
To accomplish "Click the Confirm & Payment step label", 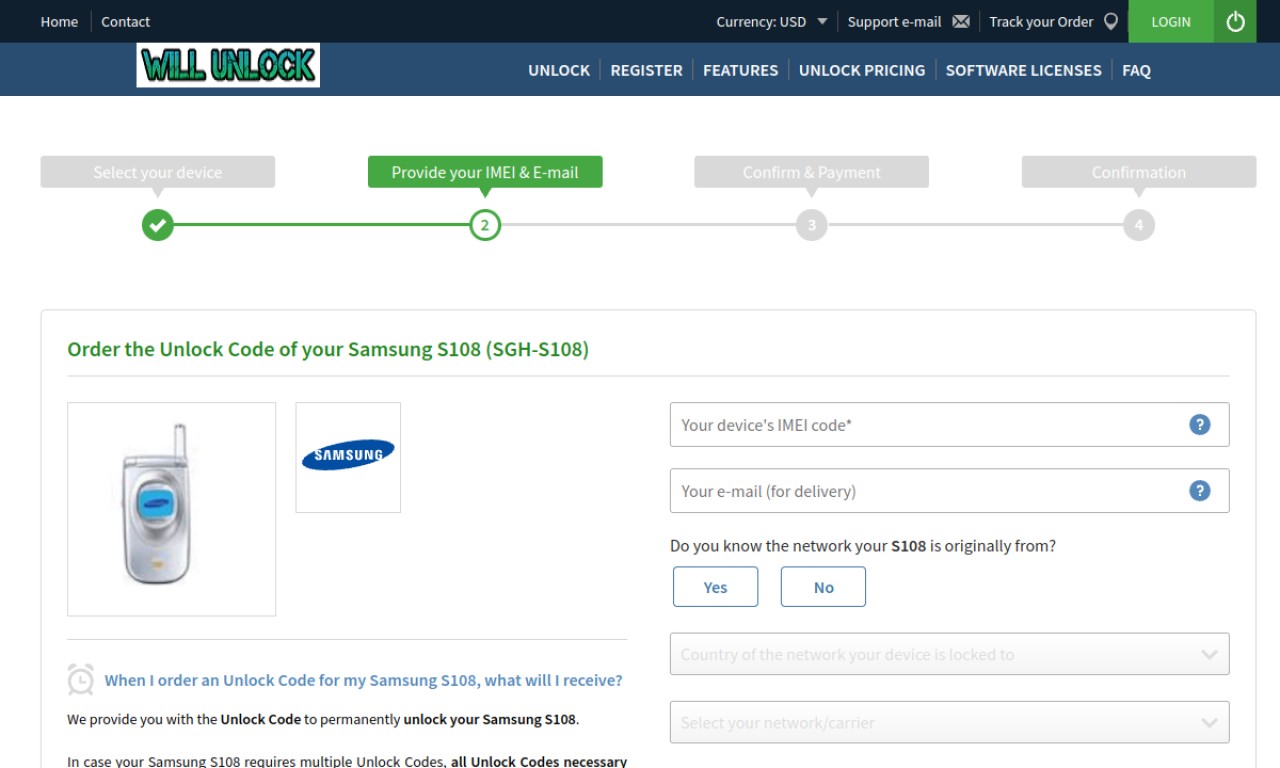I will [812, 172].
